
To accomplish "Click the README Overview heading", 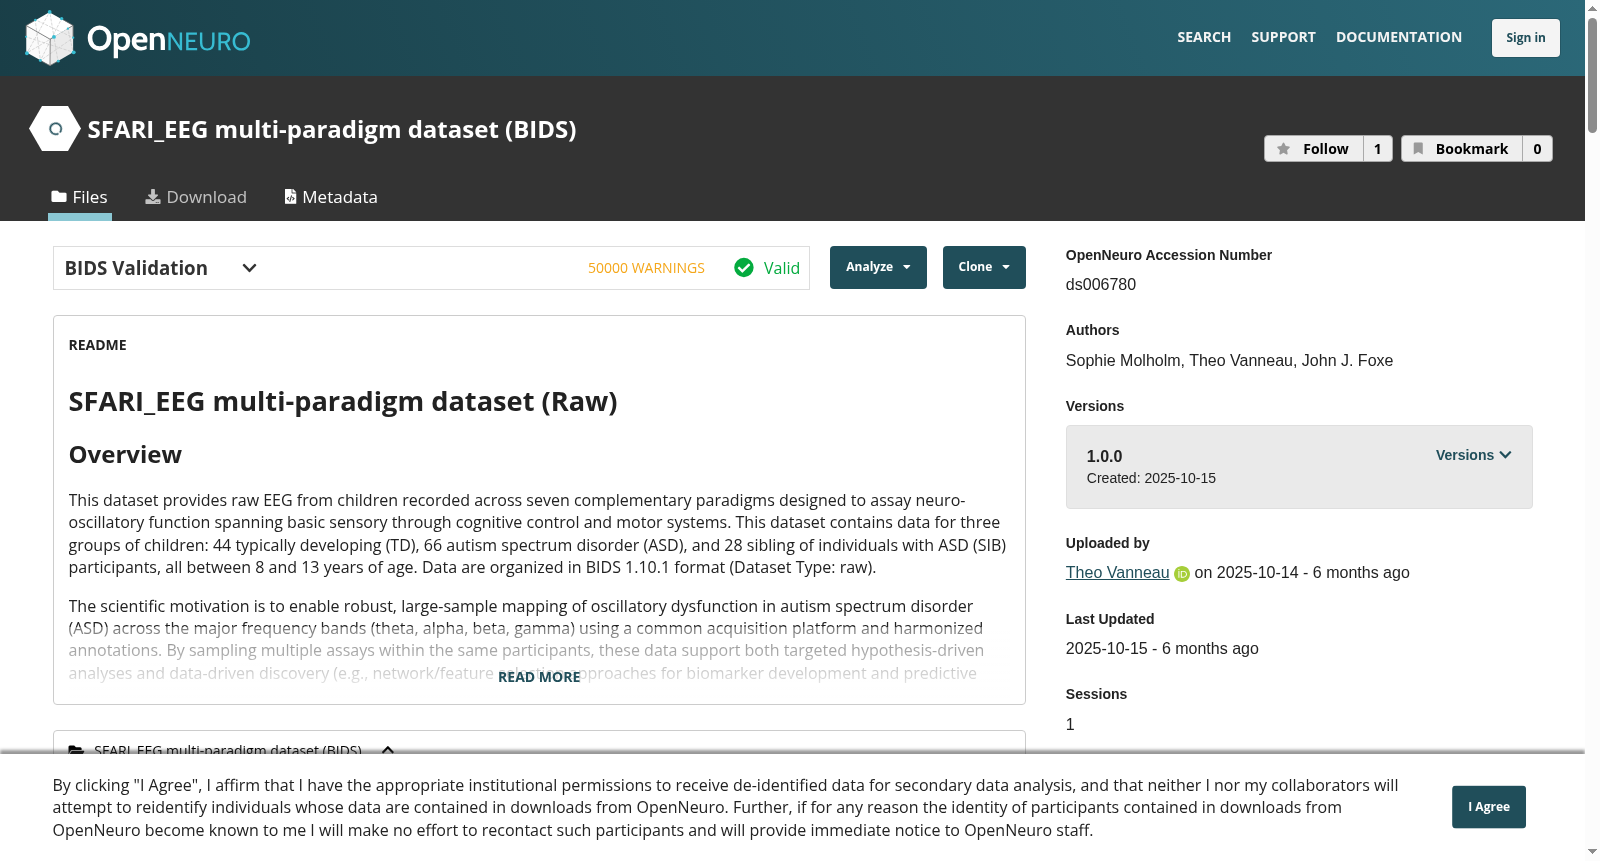I will pos(125,455).
